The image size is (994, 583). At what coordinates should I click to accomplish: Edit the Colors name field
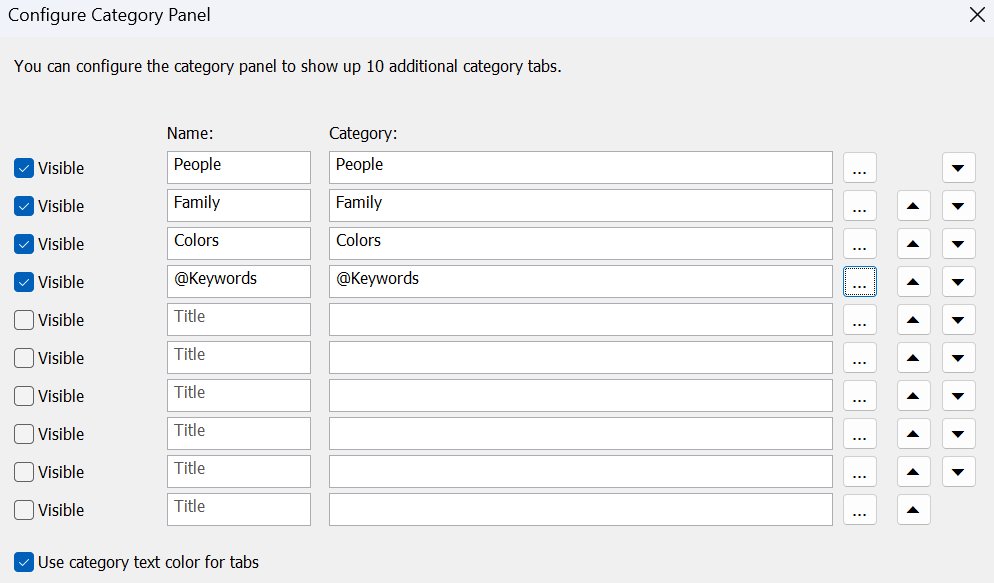click(x=239, y=243)
